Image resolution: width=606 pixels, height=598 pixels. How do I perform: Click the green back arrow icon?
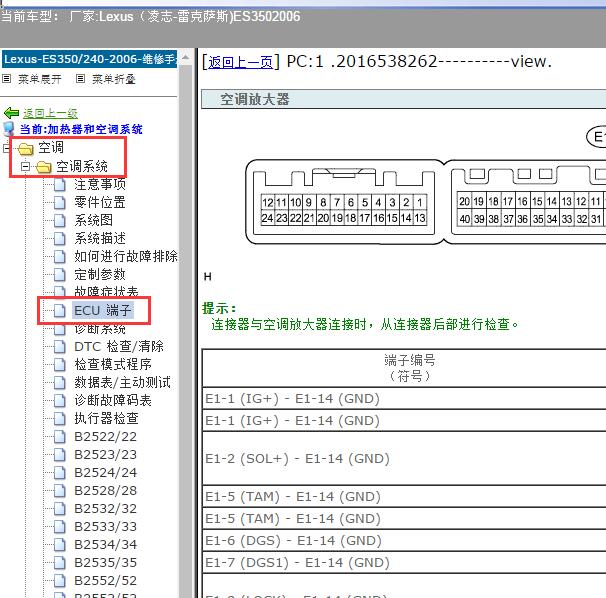[11, 113]
